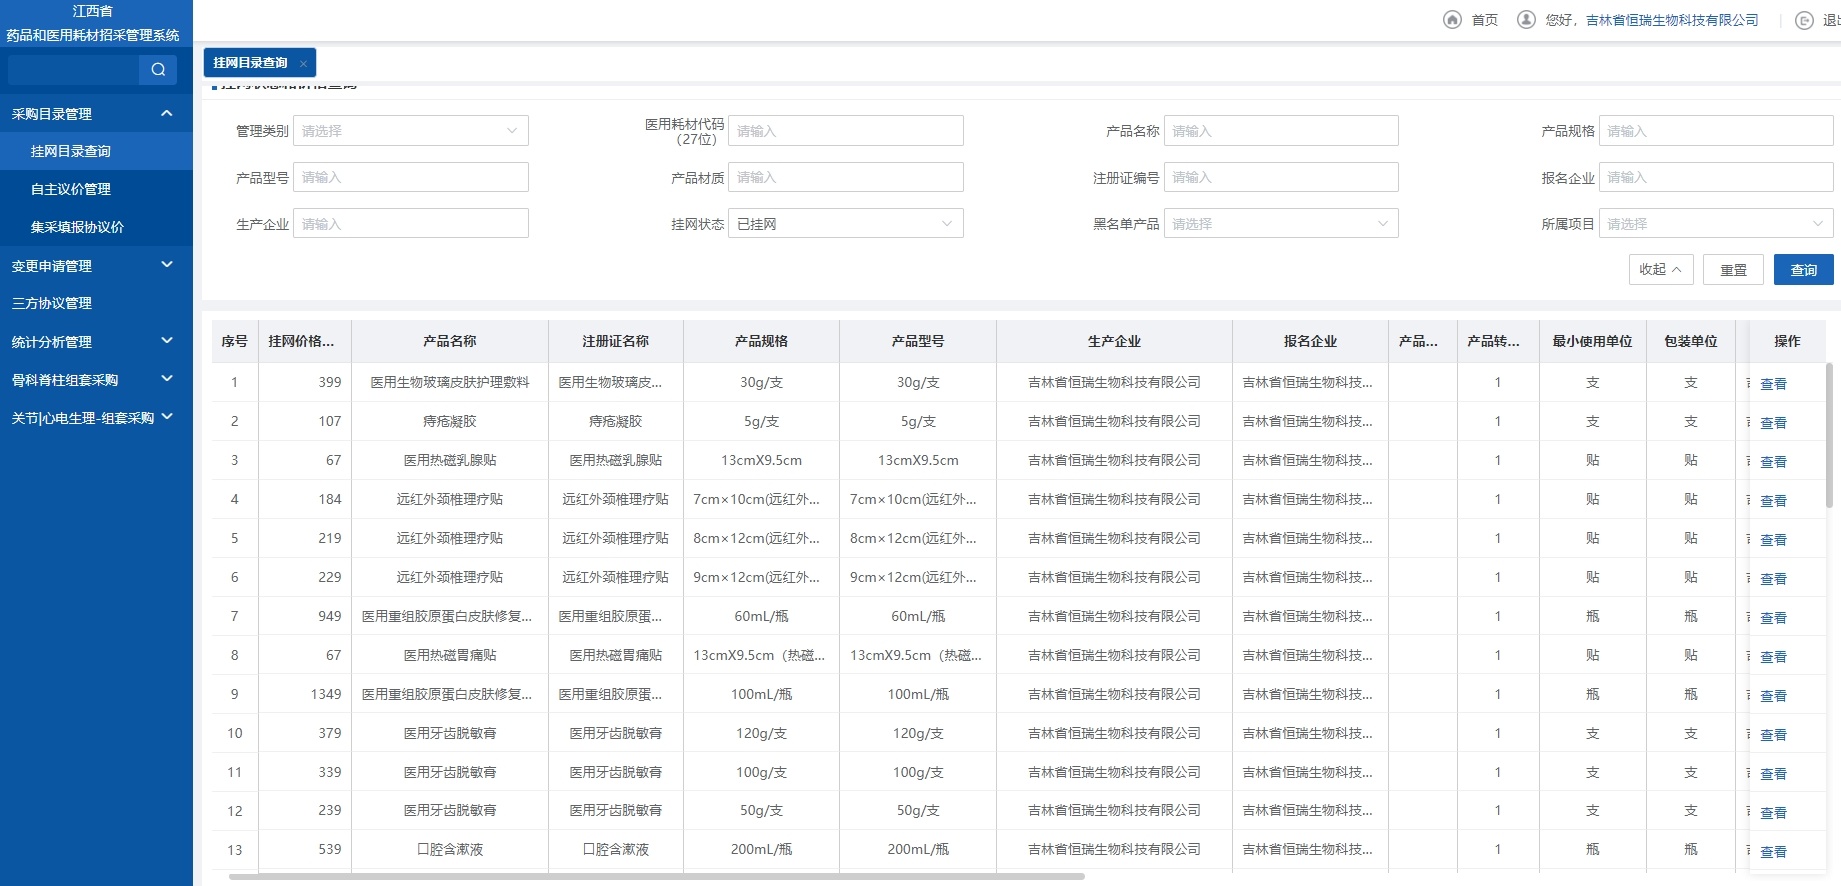Image resolution: width=1841 pixels, height=886 pixels.
Task: Click the 注册证编号 input field
Action: [1281, 177]
